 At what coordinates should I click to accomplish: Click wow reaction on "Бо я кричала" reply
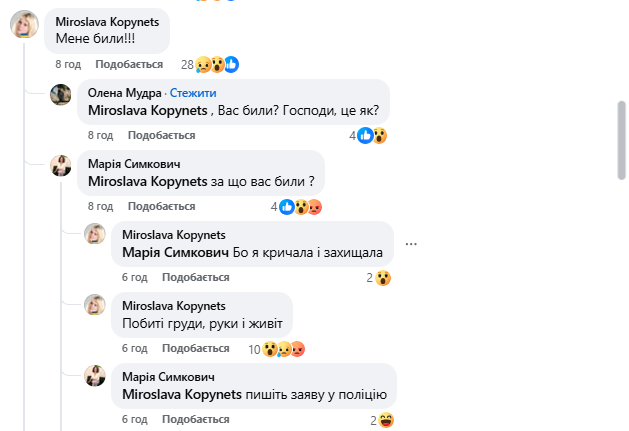(x=383, y=277)
